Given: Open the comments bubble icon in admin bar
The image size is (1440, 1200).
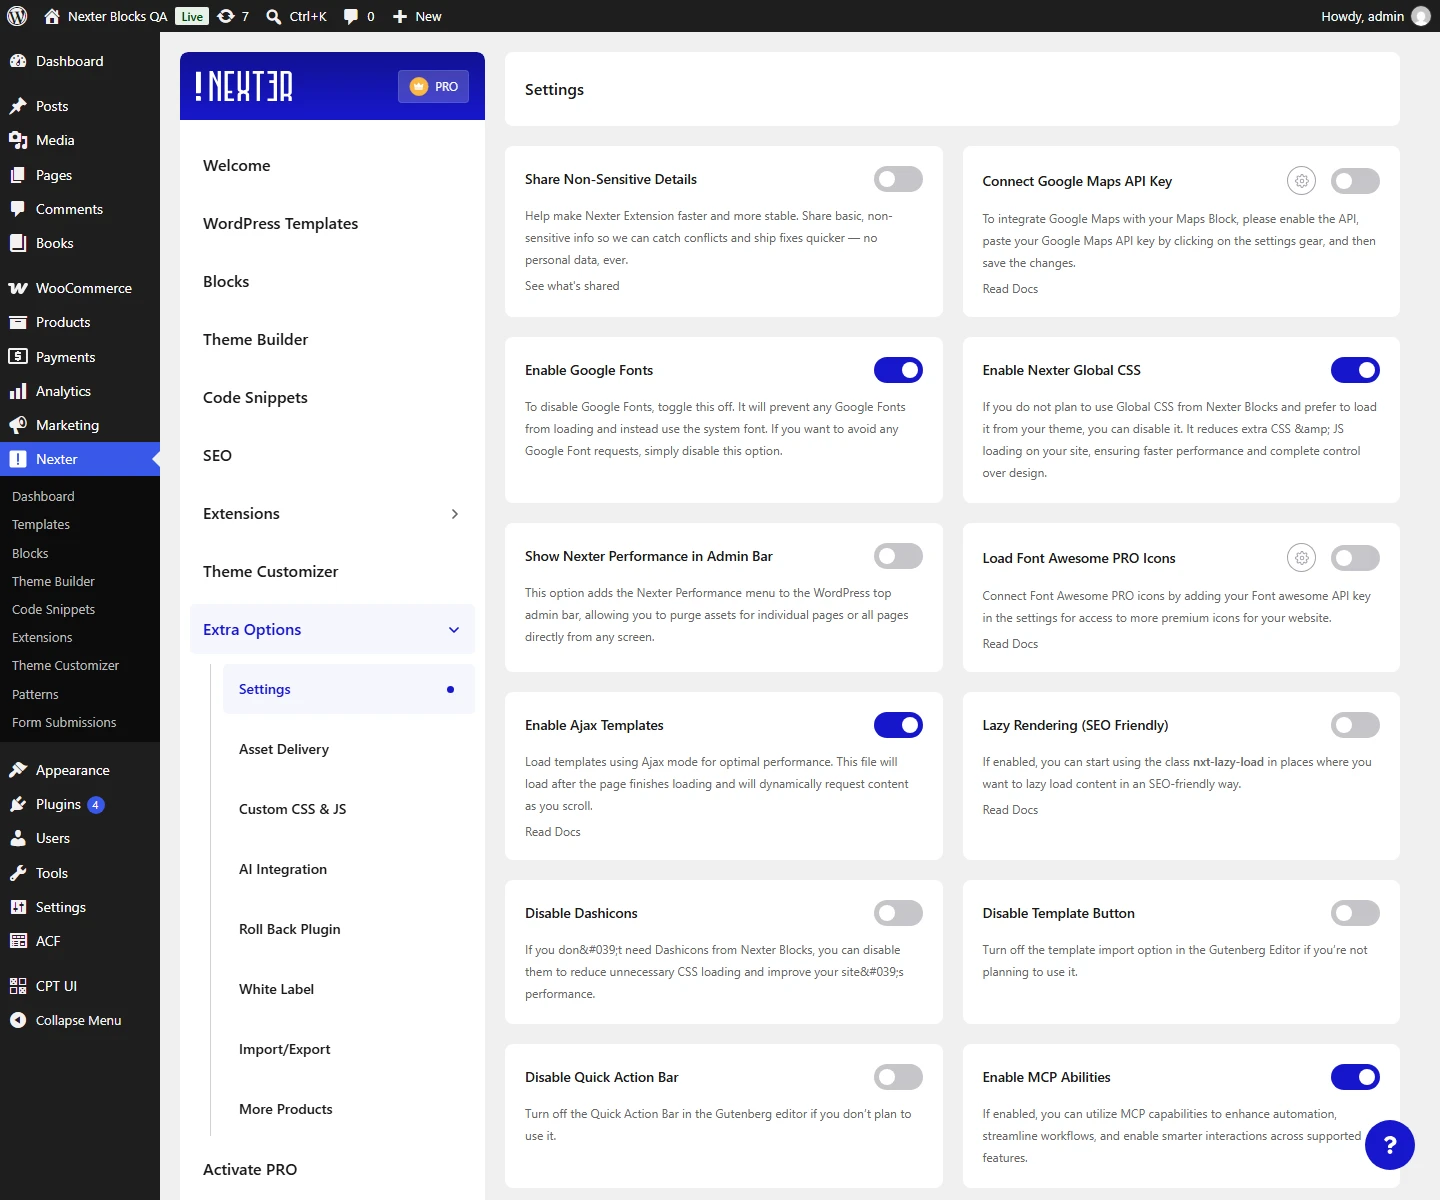Looking at the screenshot, I should [x=351, y=16].
